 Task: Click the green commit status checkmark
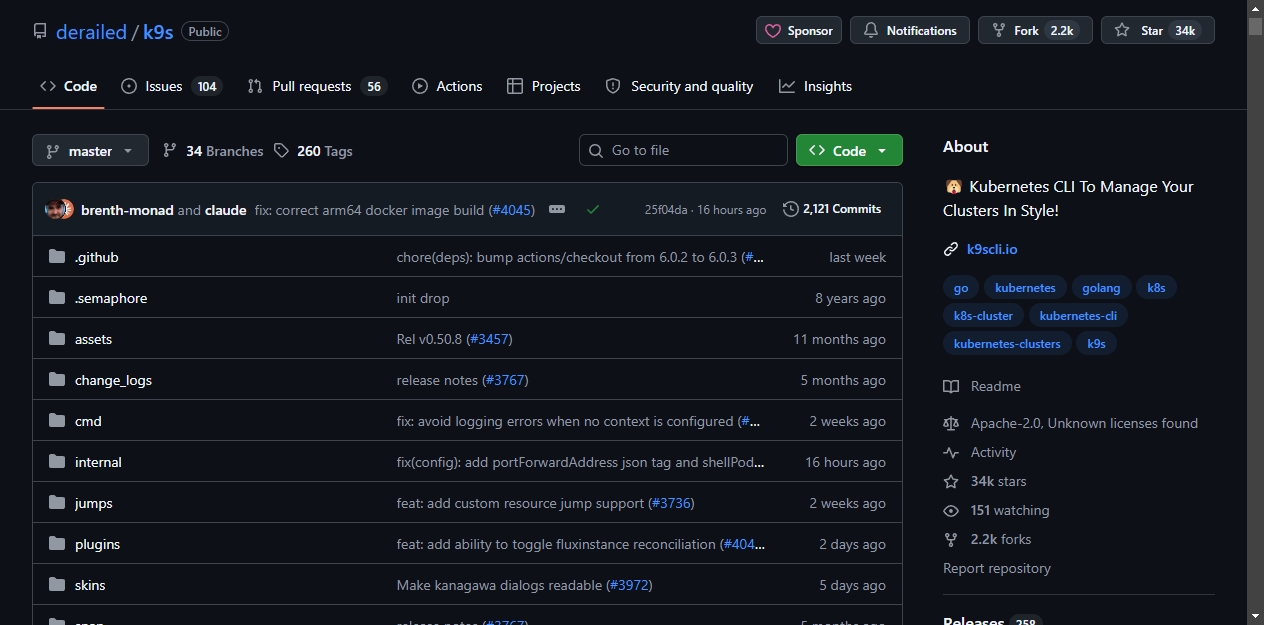coord(593,209)
